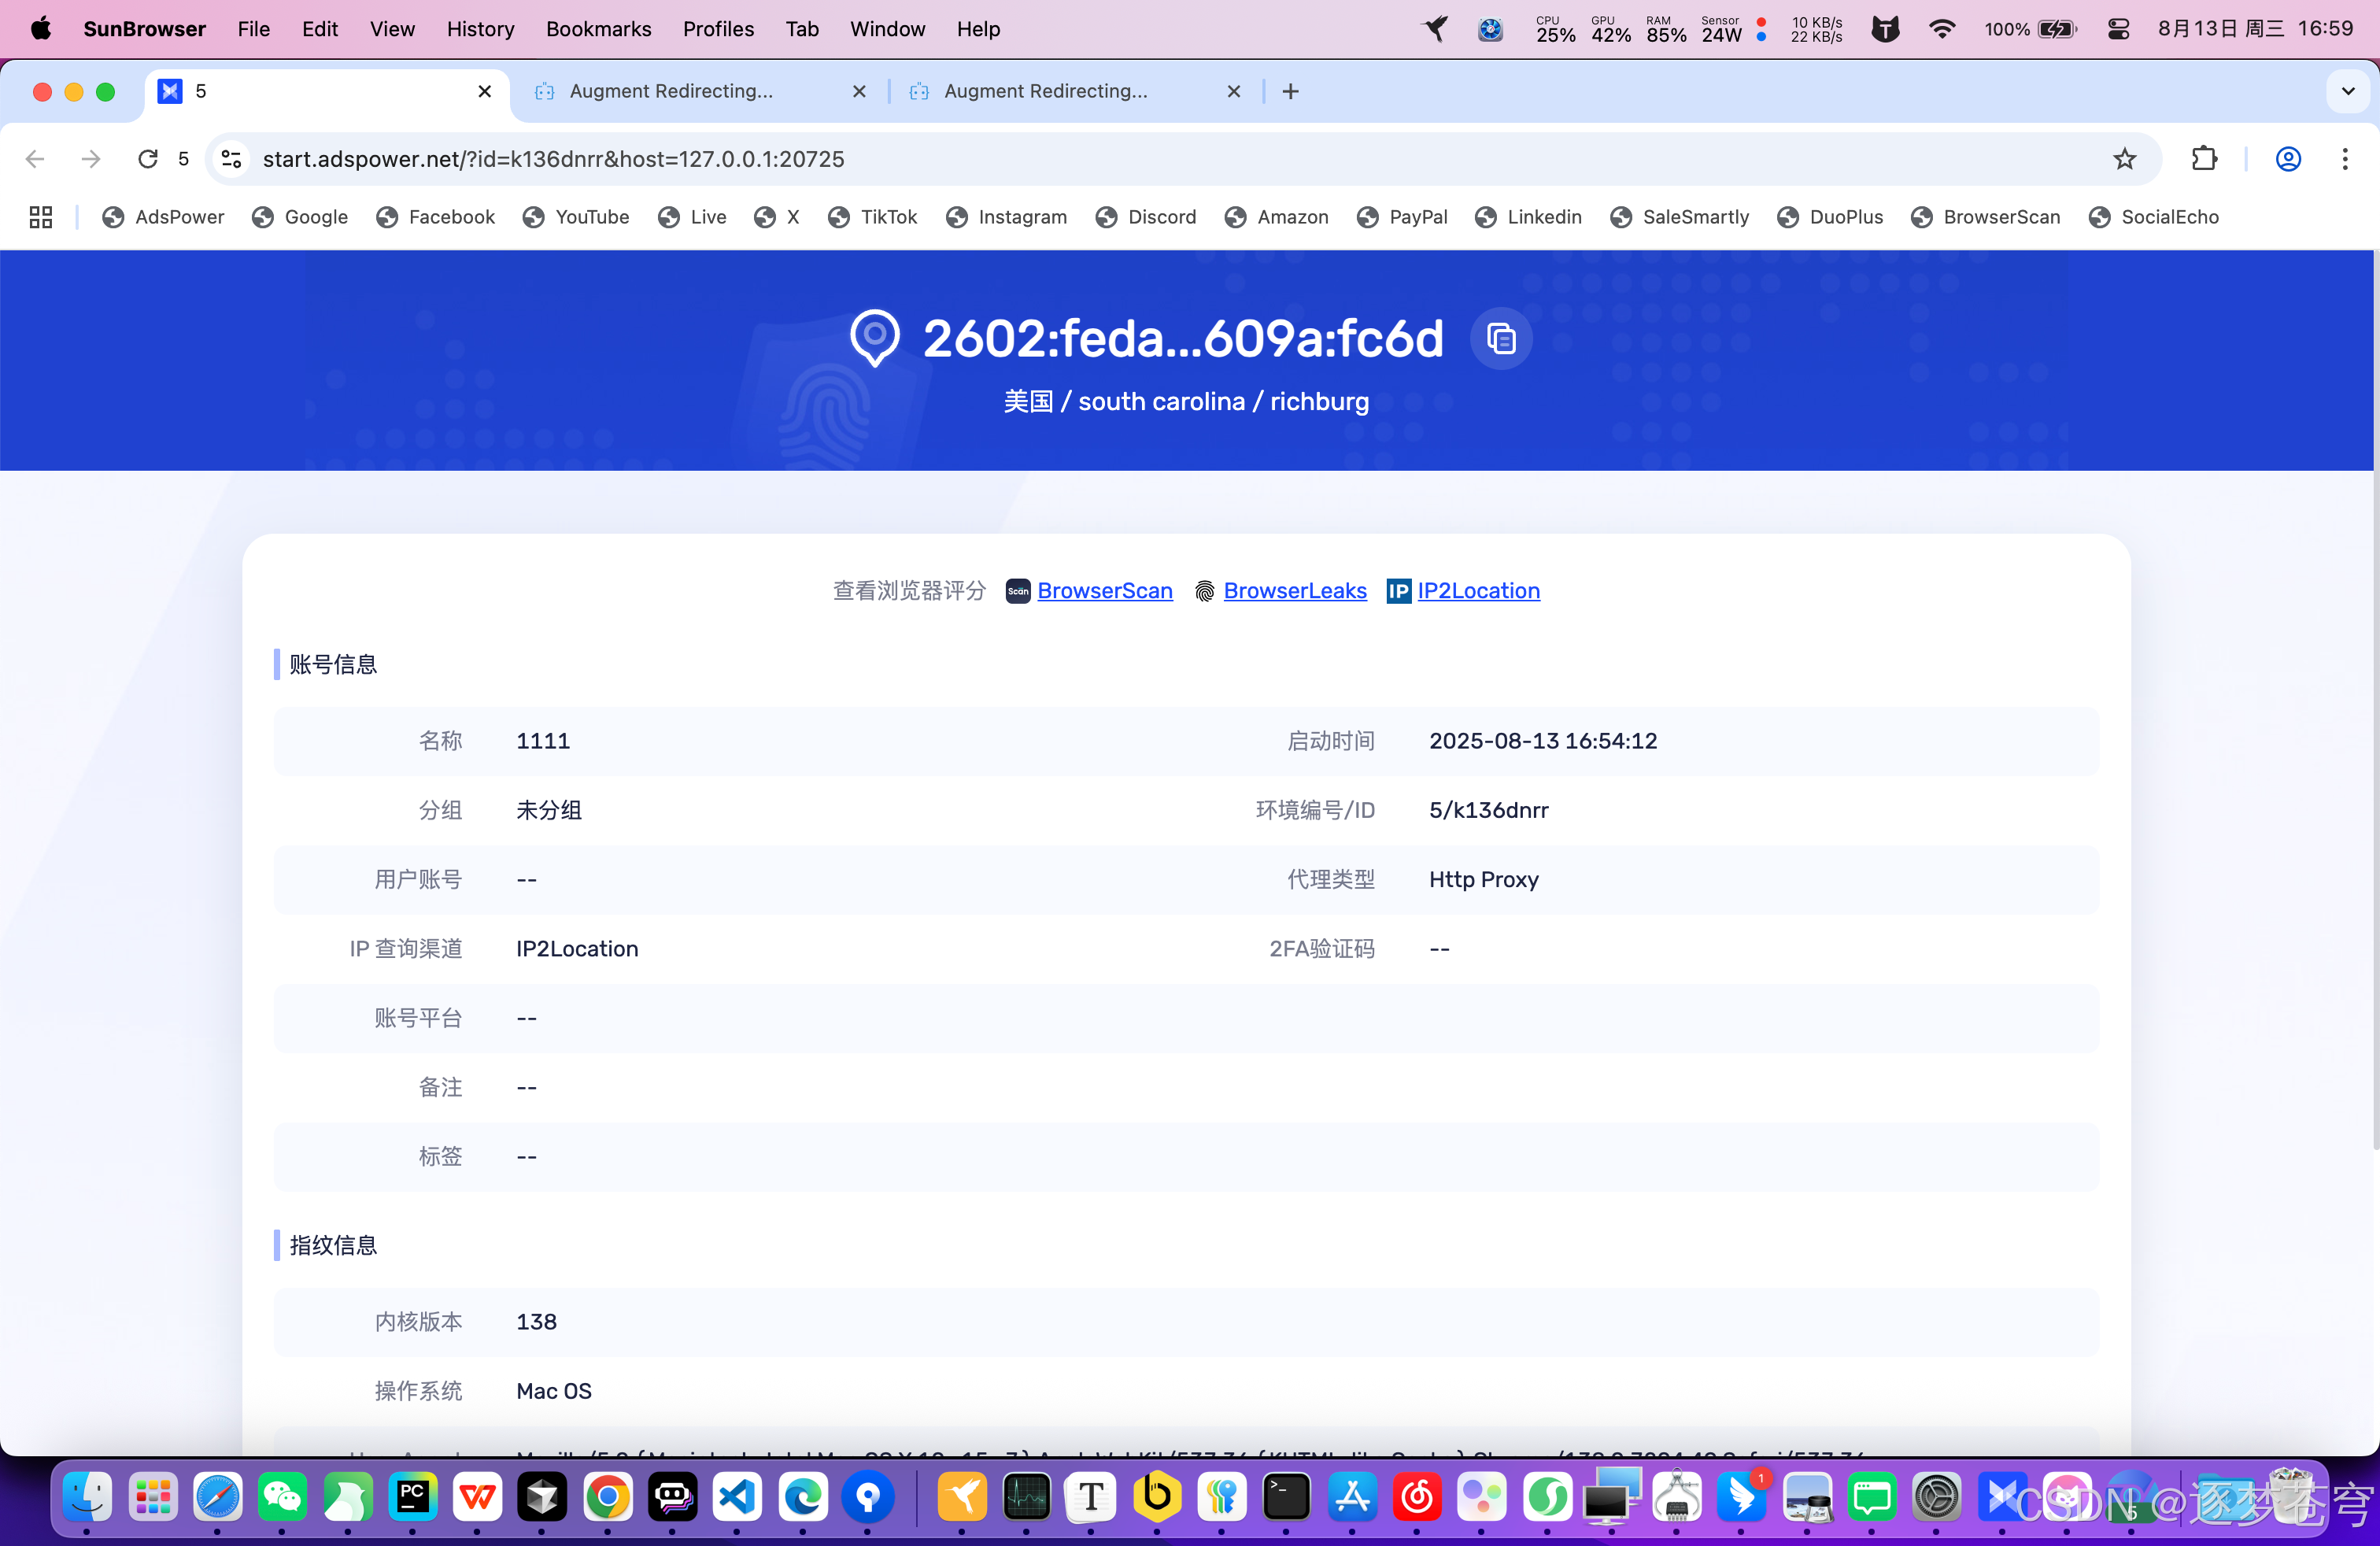This screenshot has width=2380, height=1546.
Task: Open the macOS Control Center toggle icon
Action: click(x=2118, y=29)
